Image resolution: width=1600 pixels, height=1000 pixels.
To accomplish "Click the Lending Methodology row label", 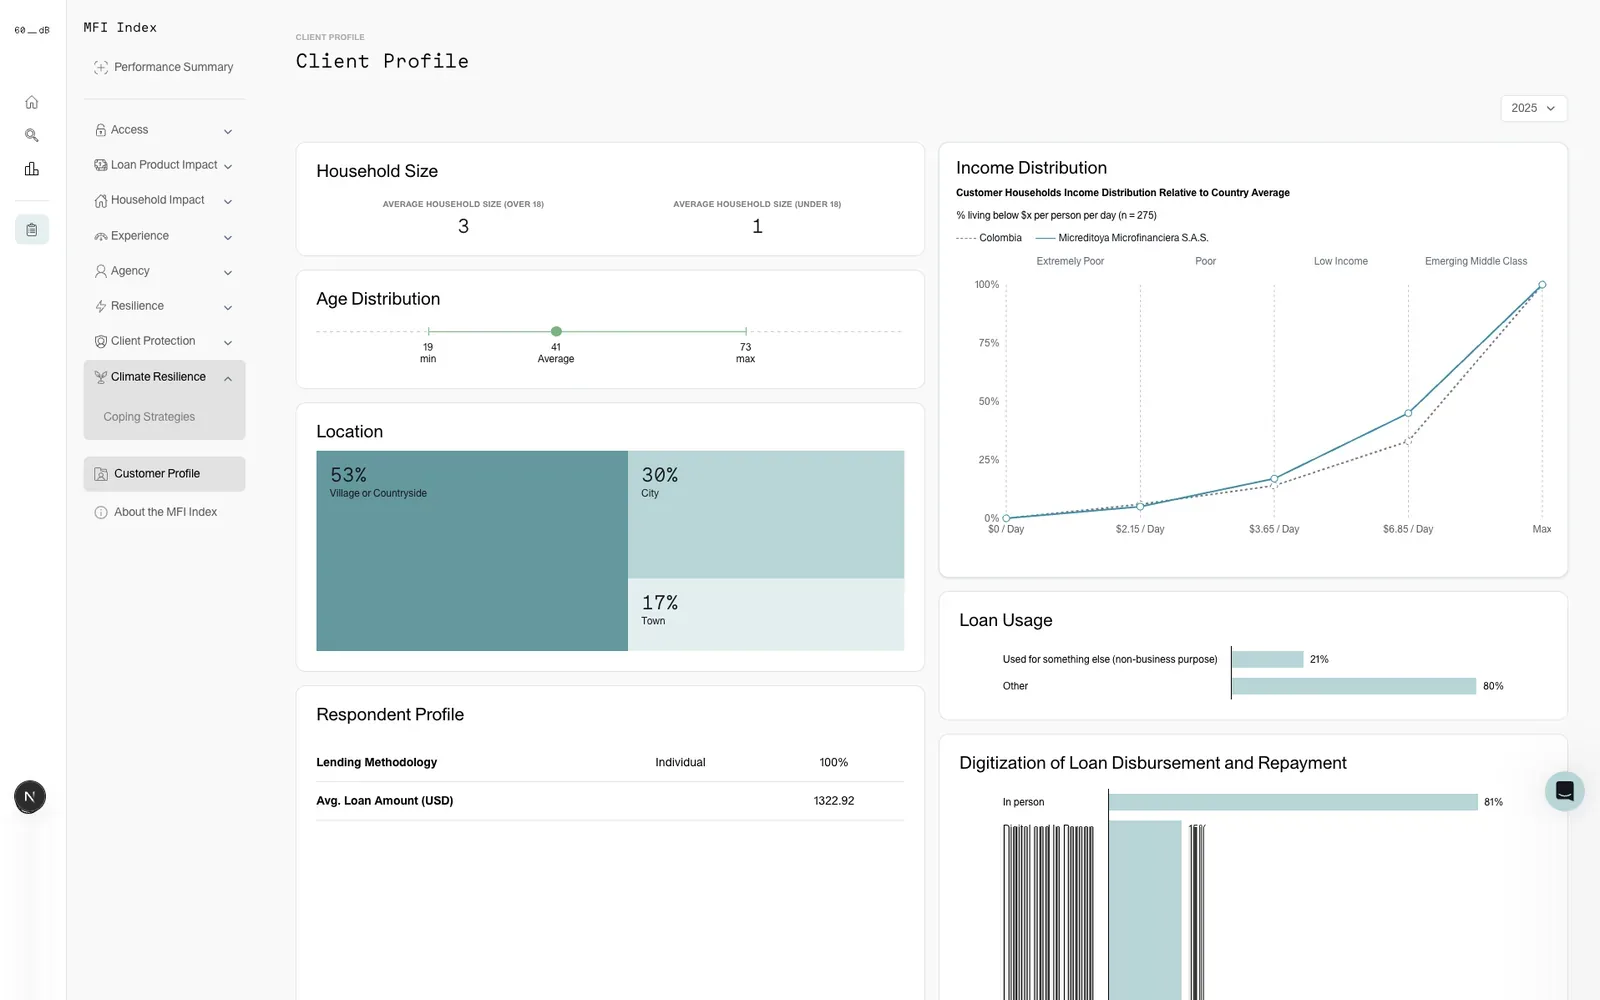I will pyautogui.click(x=377, y=762).
